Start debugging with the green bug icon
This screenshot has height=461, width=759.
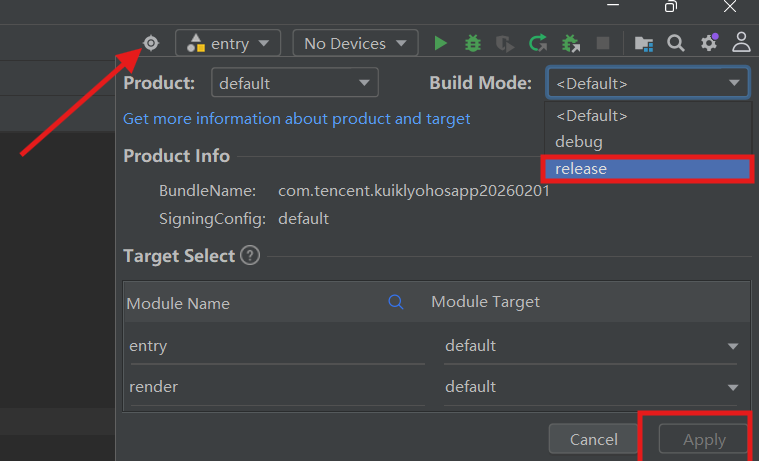pyautogui.click(x=473, y=43)
